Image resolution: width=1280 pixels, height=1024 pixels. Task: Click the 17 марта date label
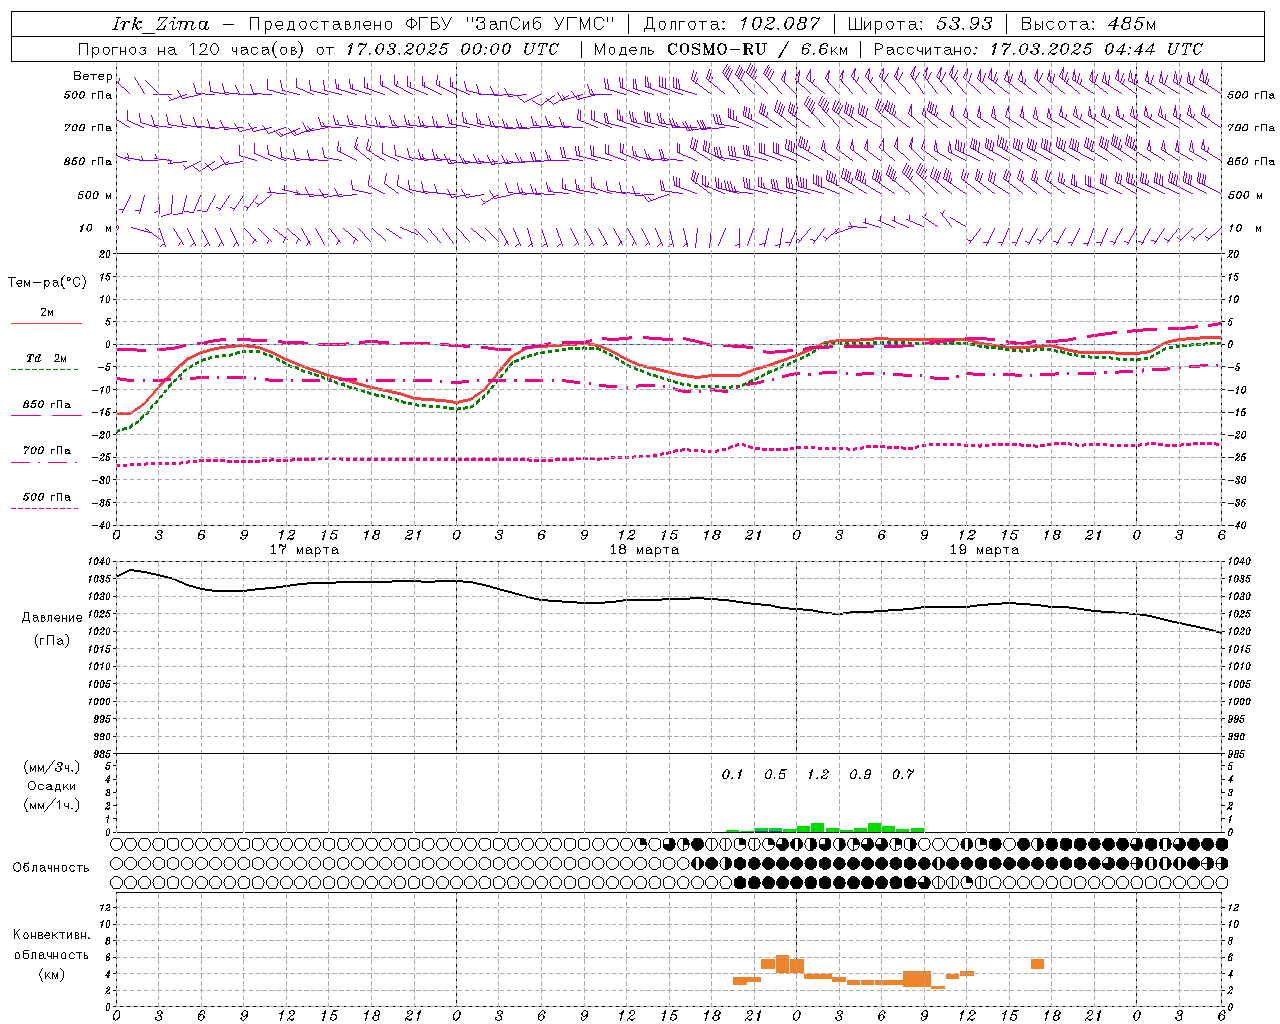pyautogui.click(x=304, y=550)
